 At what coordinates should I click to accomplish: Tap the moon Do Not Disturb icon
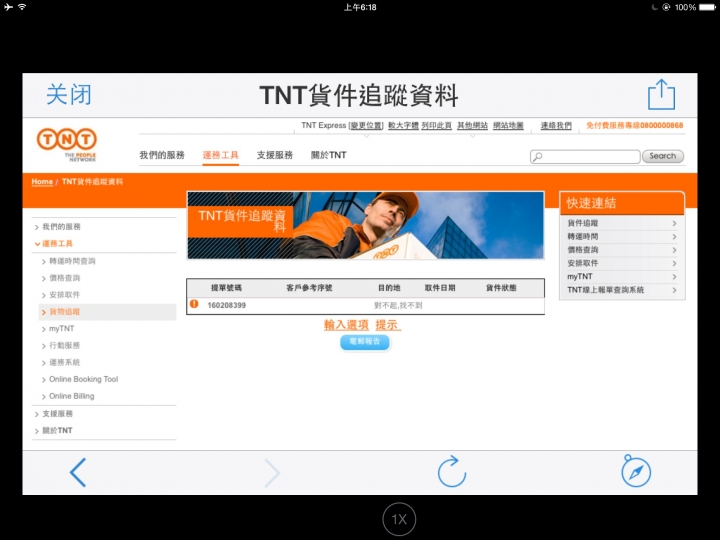[x=654, y=7]
